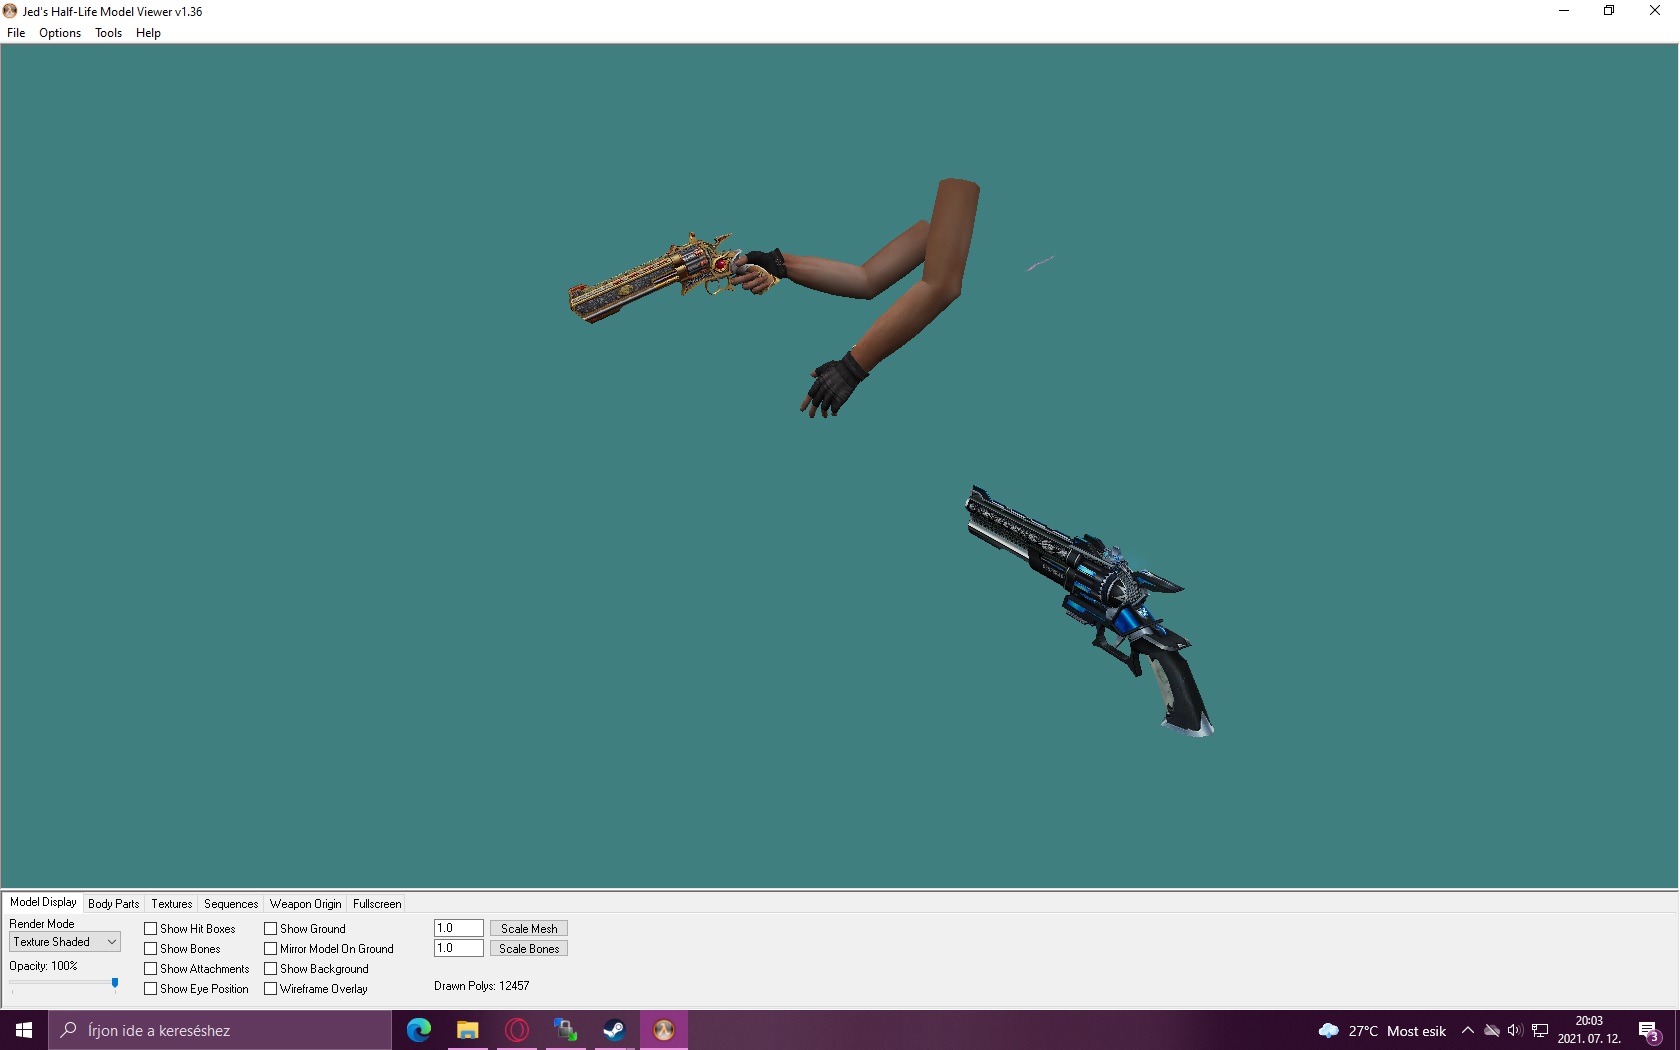The image size is (1680, 1050).
Task: Switch to the Textures tab
Action: (x=172, y=904)
